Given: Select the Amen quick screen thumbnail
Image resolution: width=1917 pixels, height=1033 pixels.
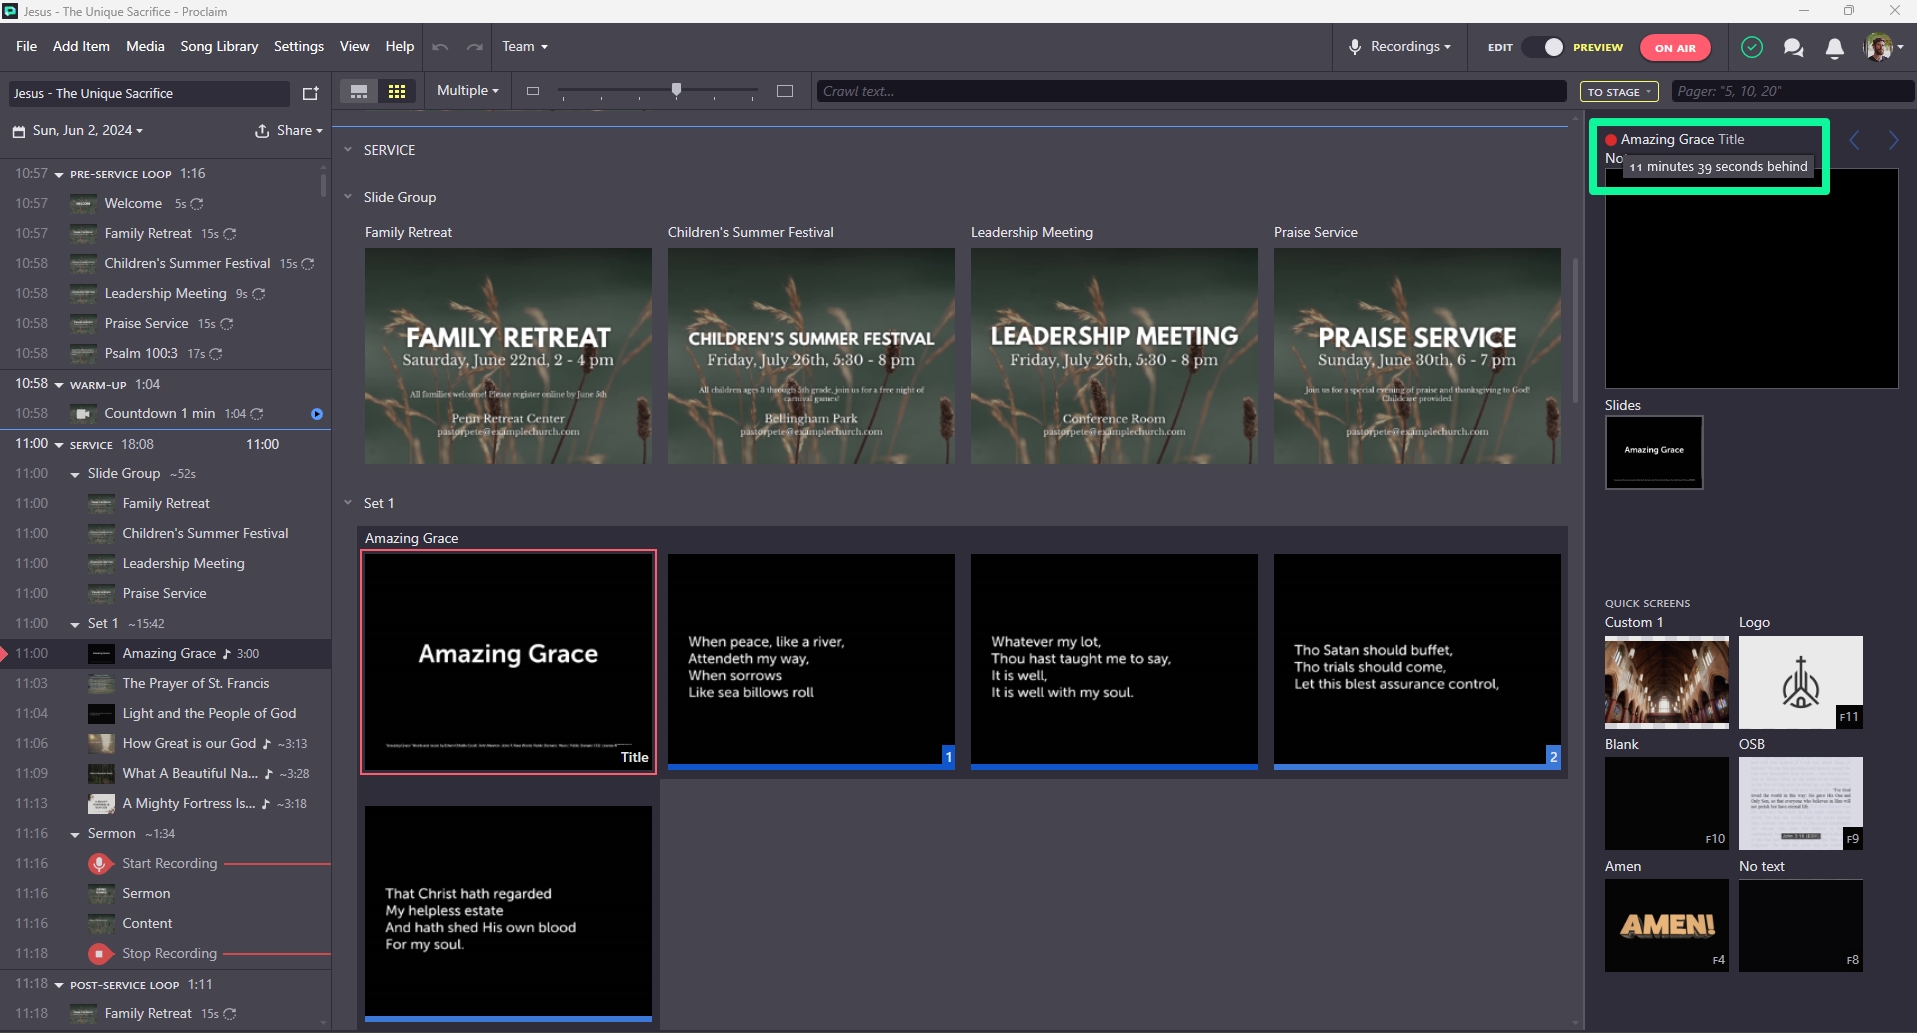Looking at the screenshot, I should [x=1666, y=925].
